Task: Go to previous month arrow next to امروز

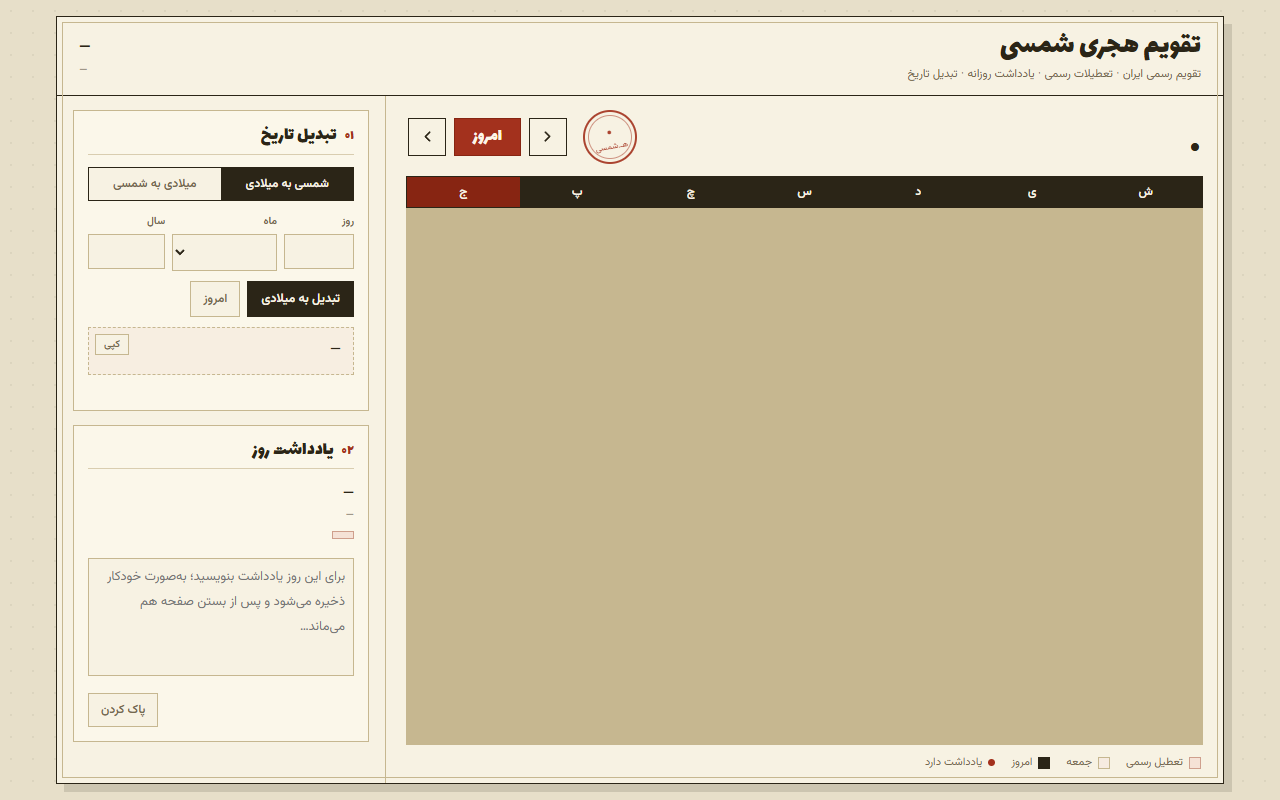Action: [548, 137]
